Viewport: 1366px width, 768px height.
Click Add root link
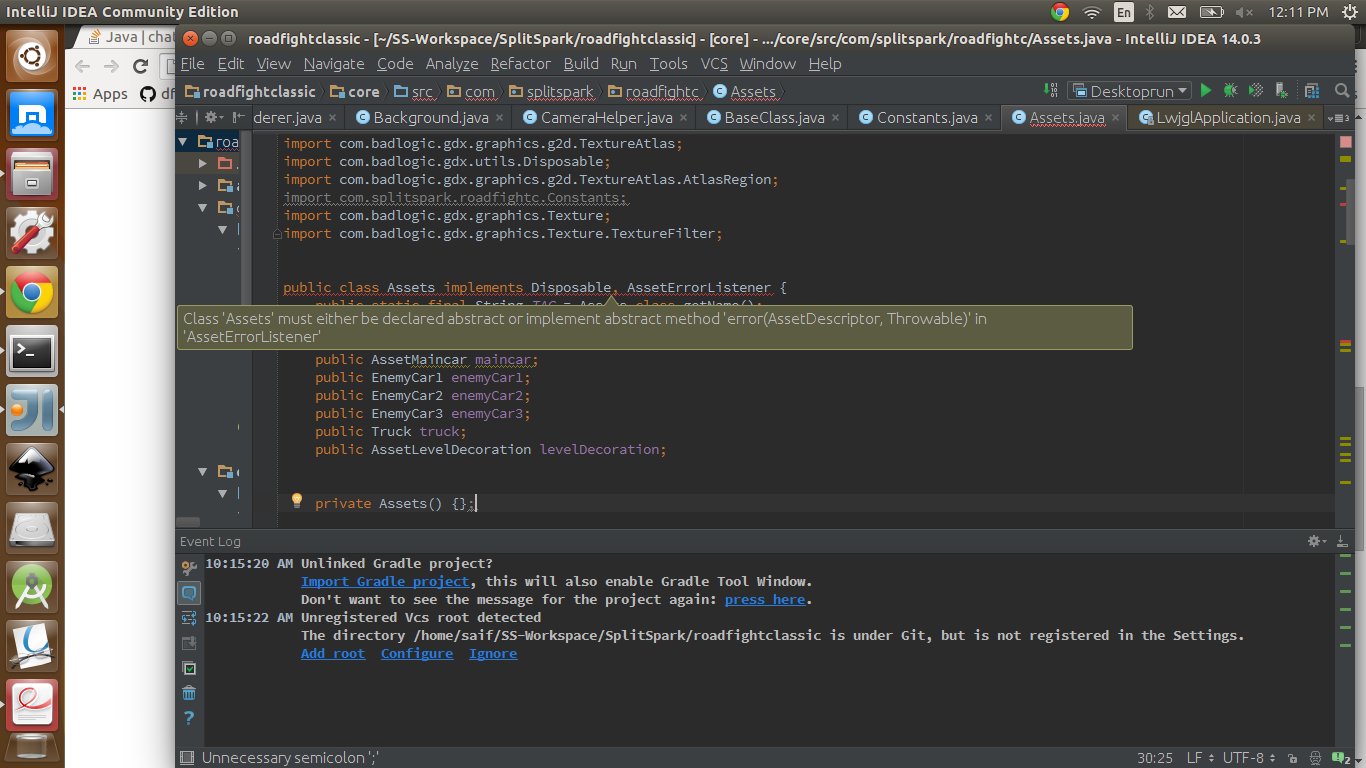point(333,653)
